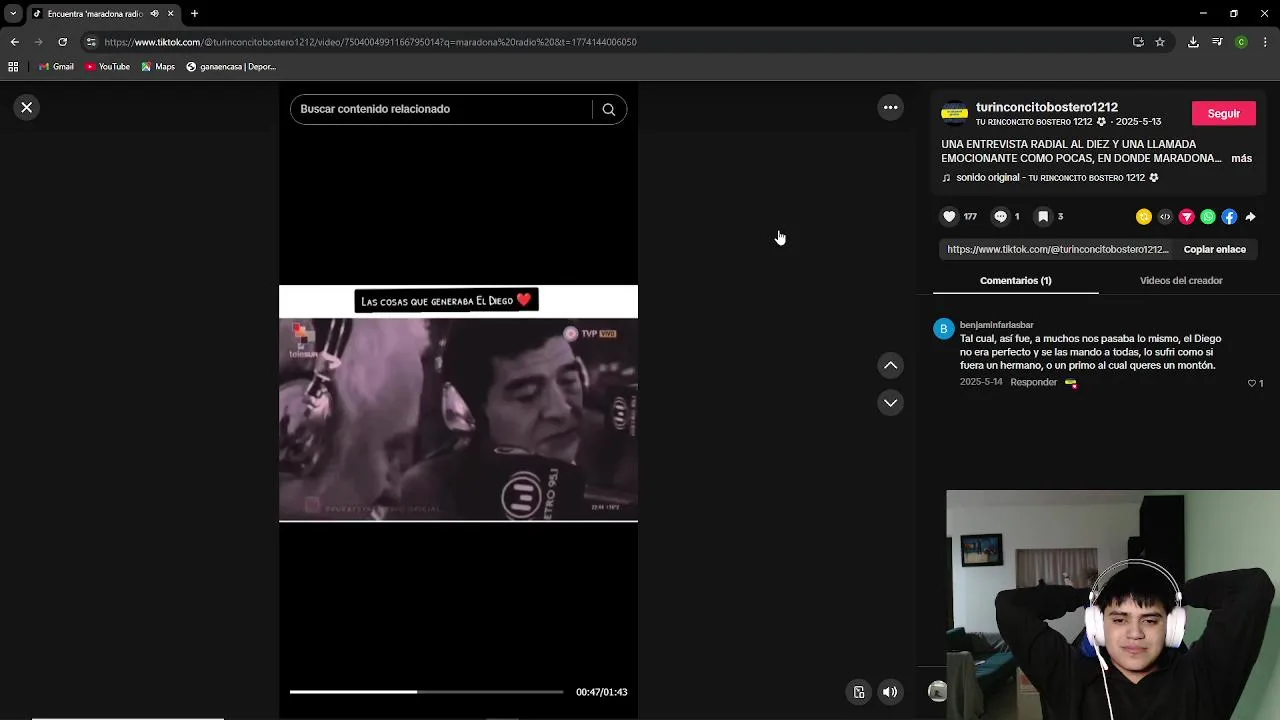The width and height of the screenshot is (1280, 720).
Task: Pause the Maradona video by clicking its frame
Action: [458, 420]
